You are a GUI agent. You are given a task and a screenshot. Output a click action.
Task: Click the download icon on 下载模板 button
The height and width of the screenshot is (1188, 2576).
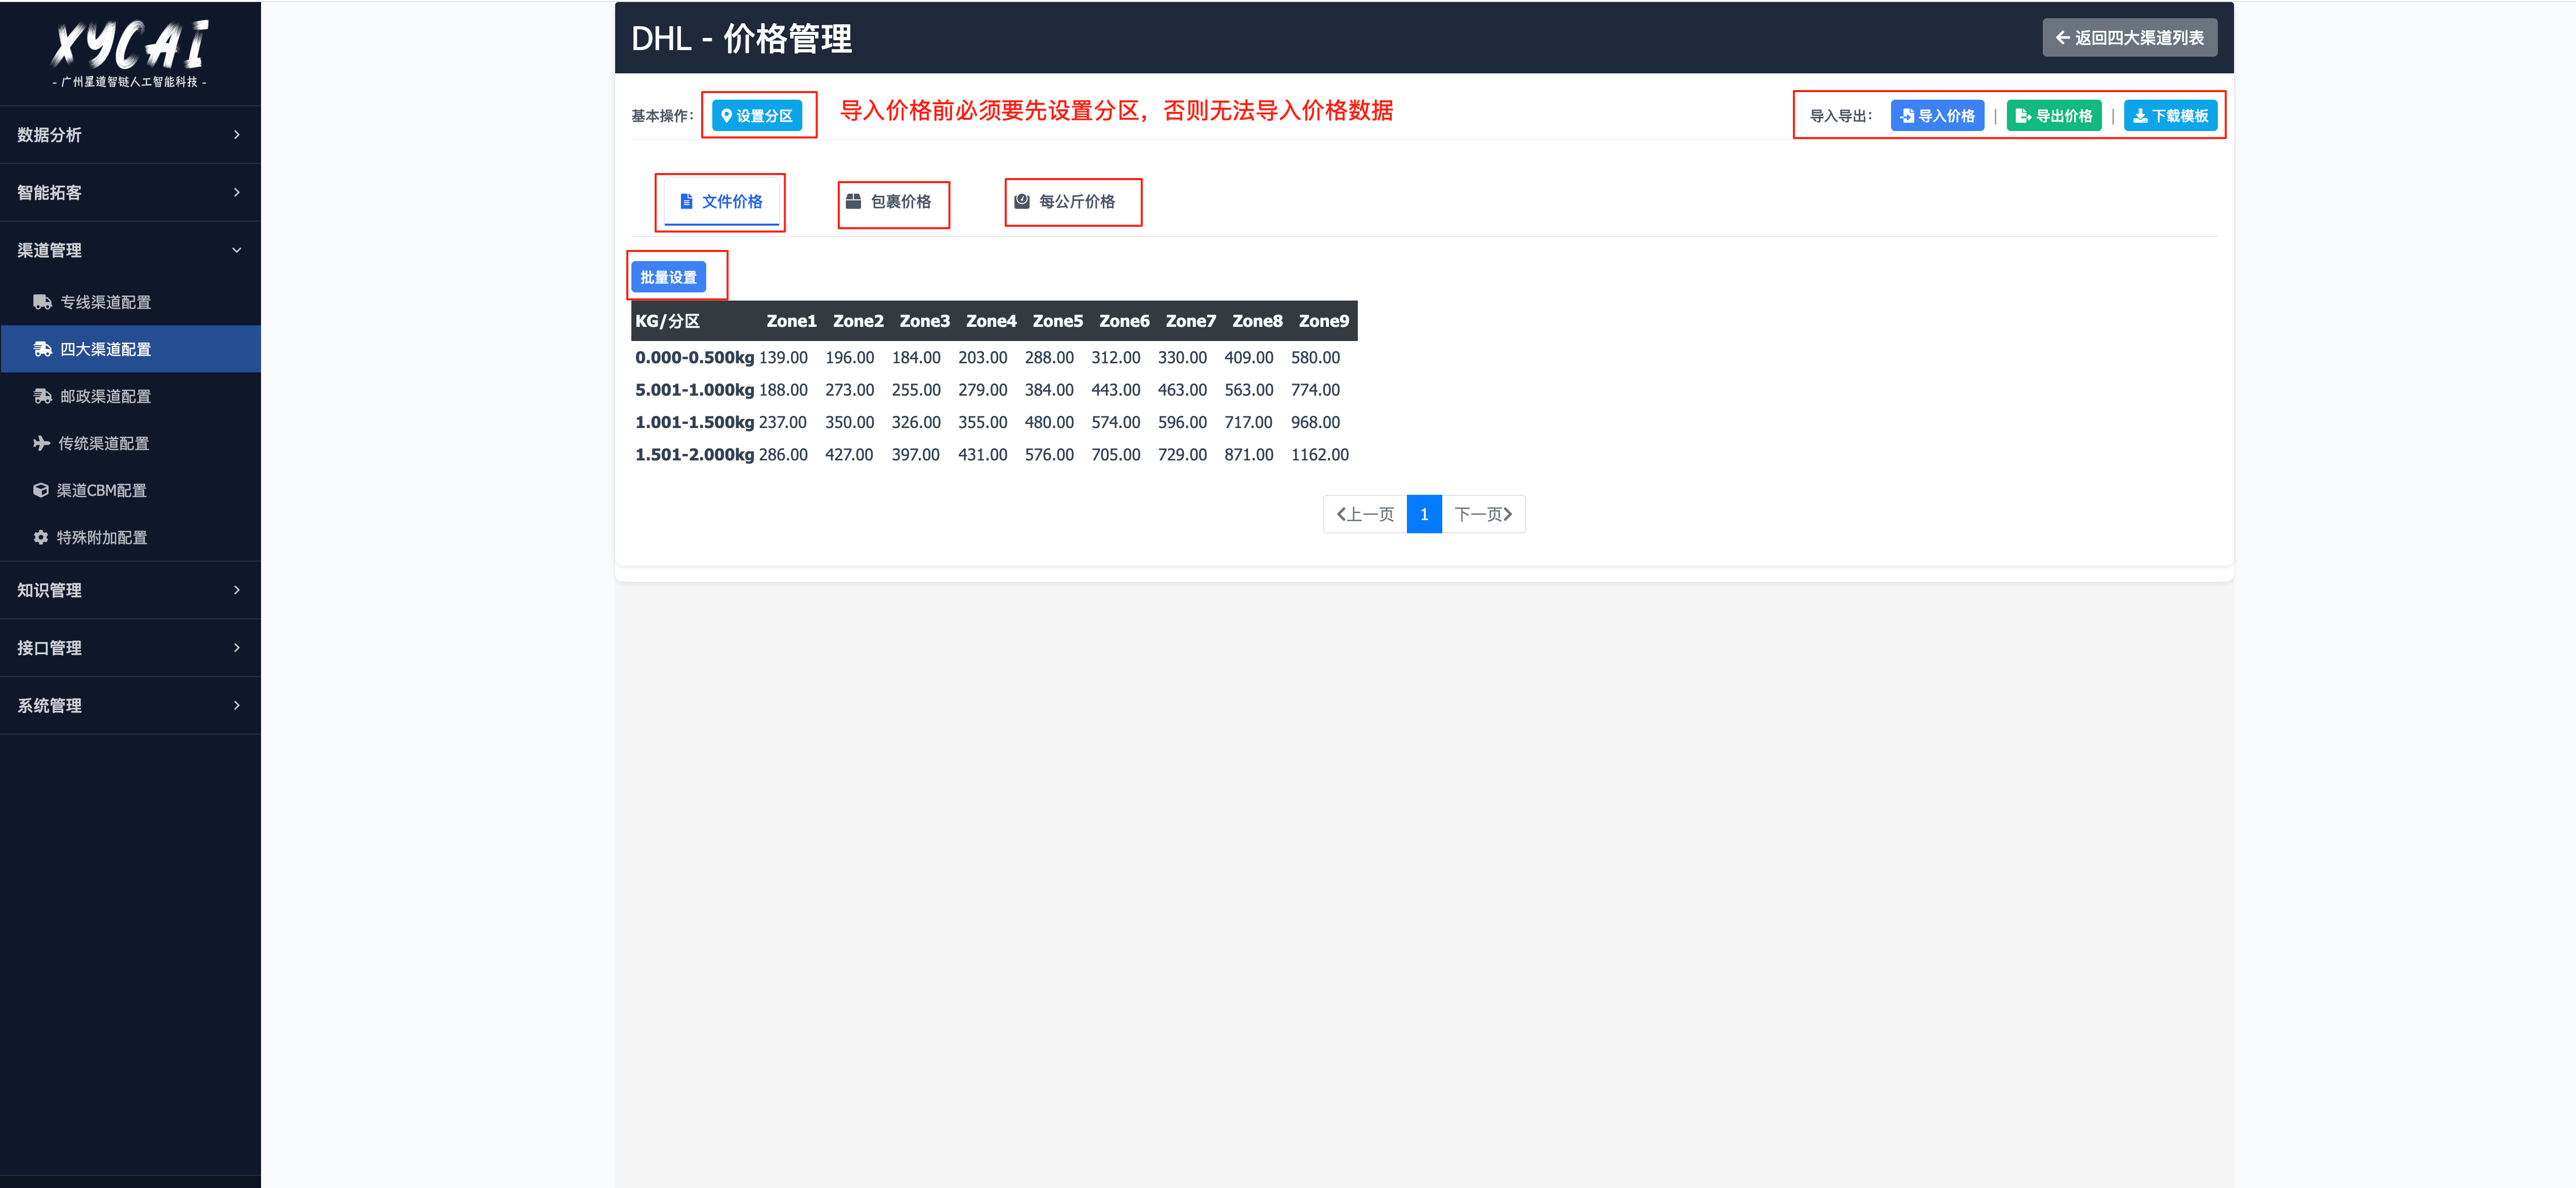2140,116
